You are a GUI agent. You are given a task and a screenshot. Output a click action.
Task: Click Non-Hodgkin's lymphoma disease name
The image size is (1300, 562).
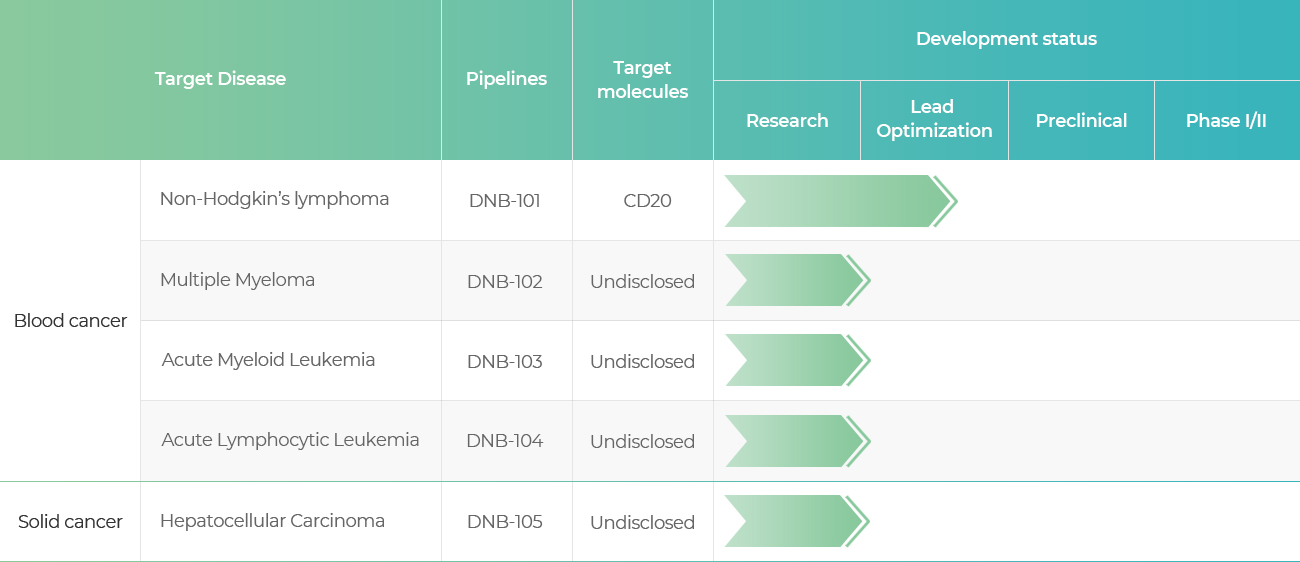(x=274, y=199)
